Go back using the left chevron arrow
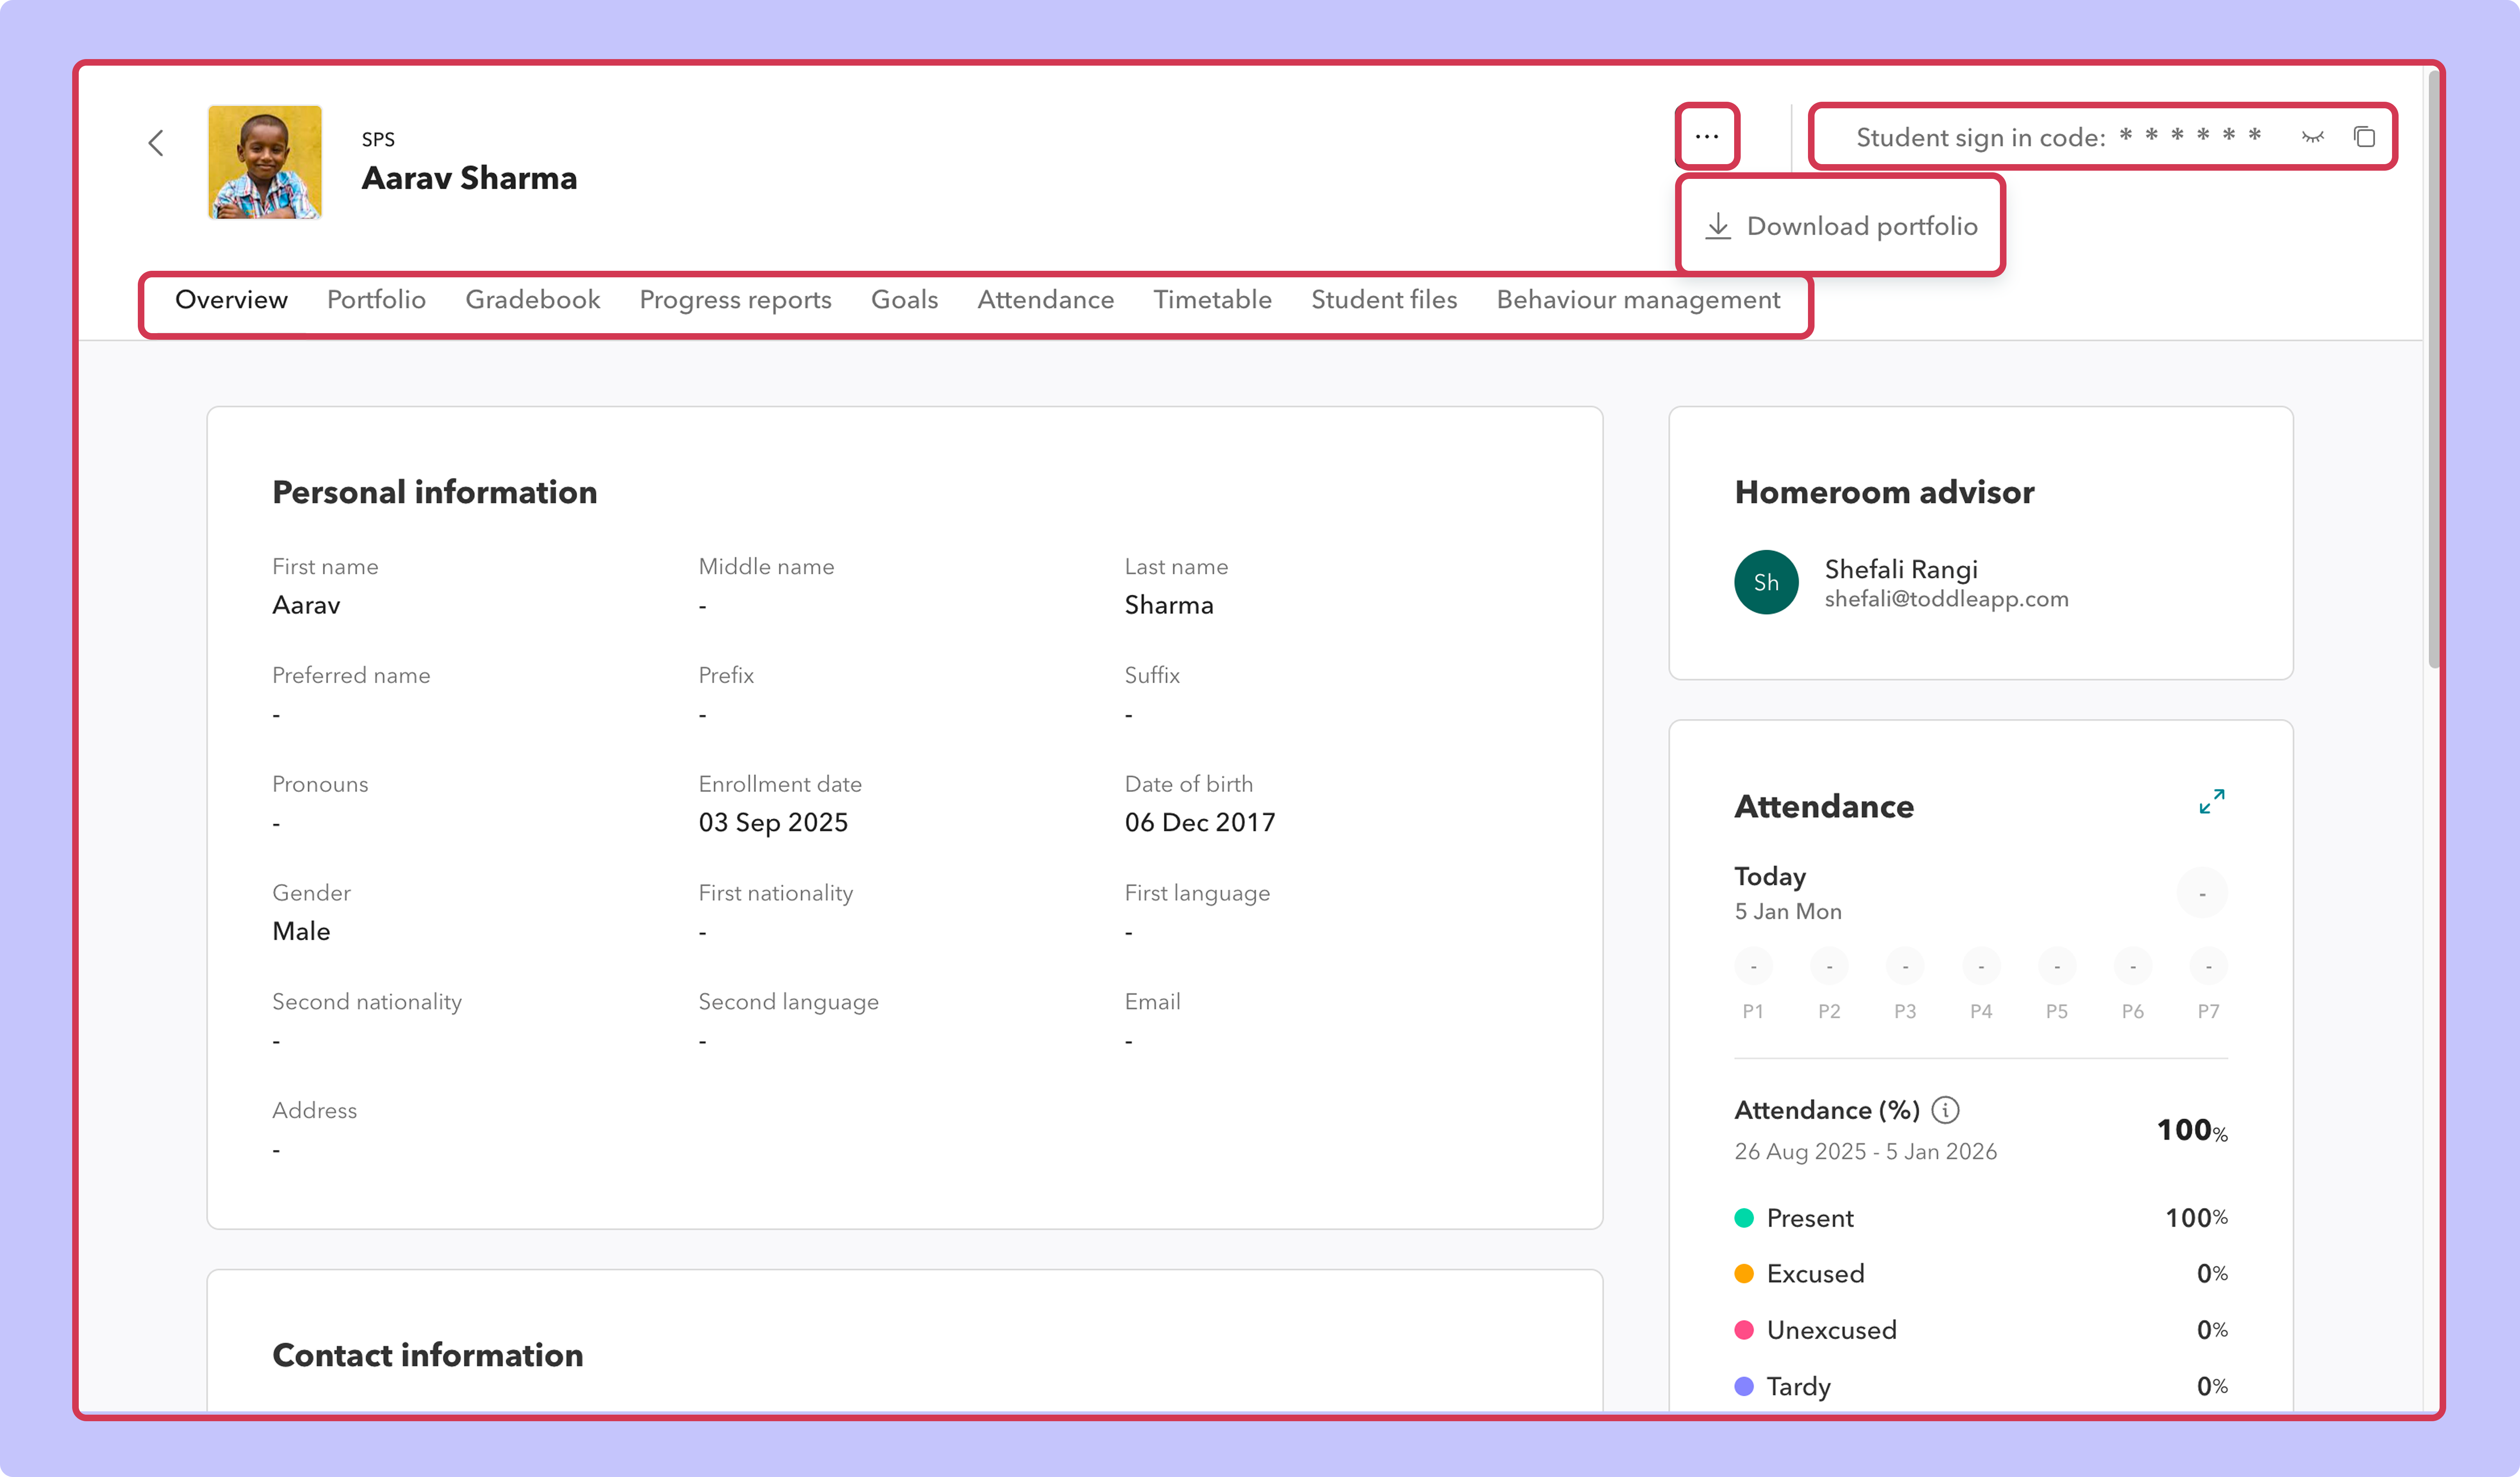This screenshot has width=2520, height=1477. pyautogui.click(x=156, y=143)
